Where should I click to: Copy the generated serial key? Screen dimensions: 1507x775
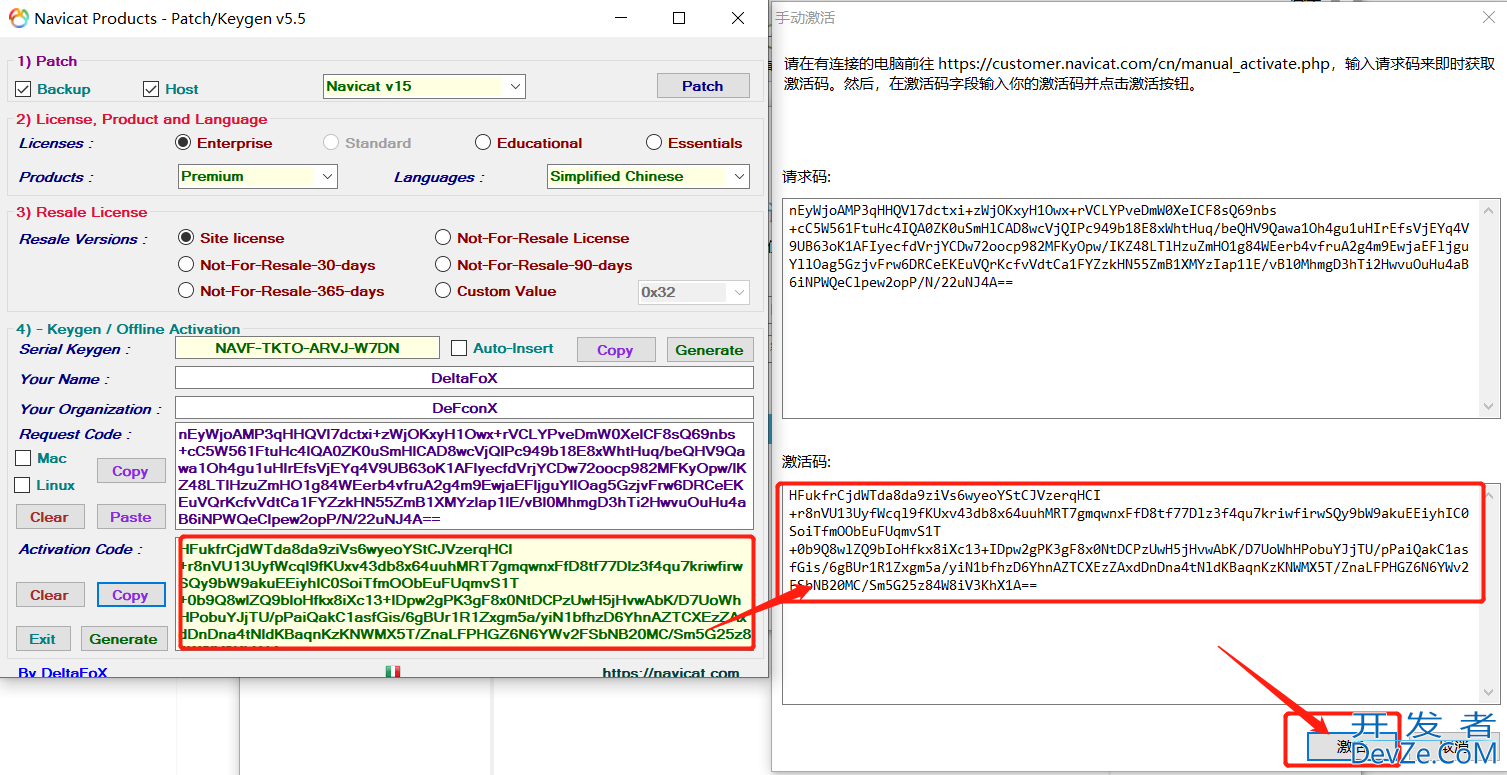pos(615,350)
